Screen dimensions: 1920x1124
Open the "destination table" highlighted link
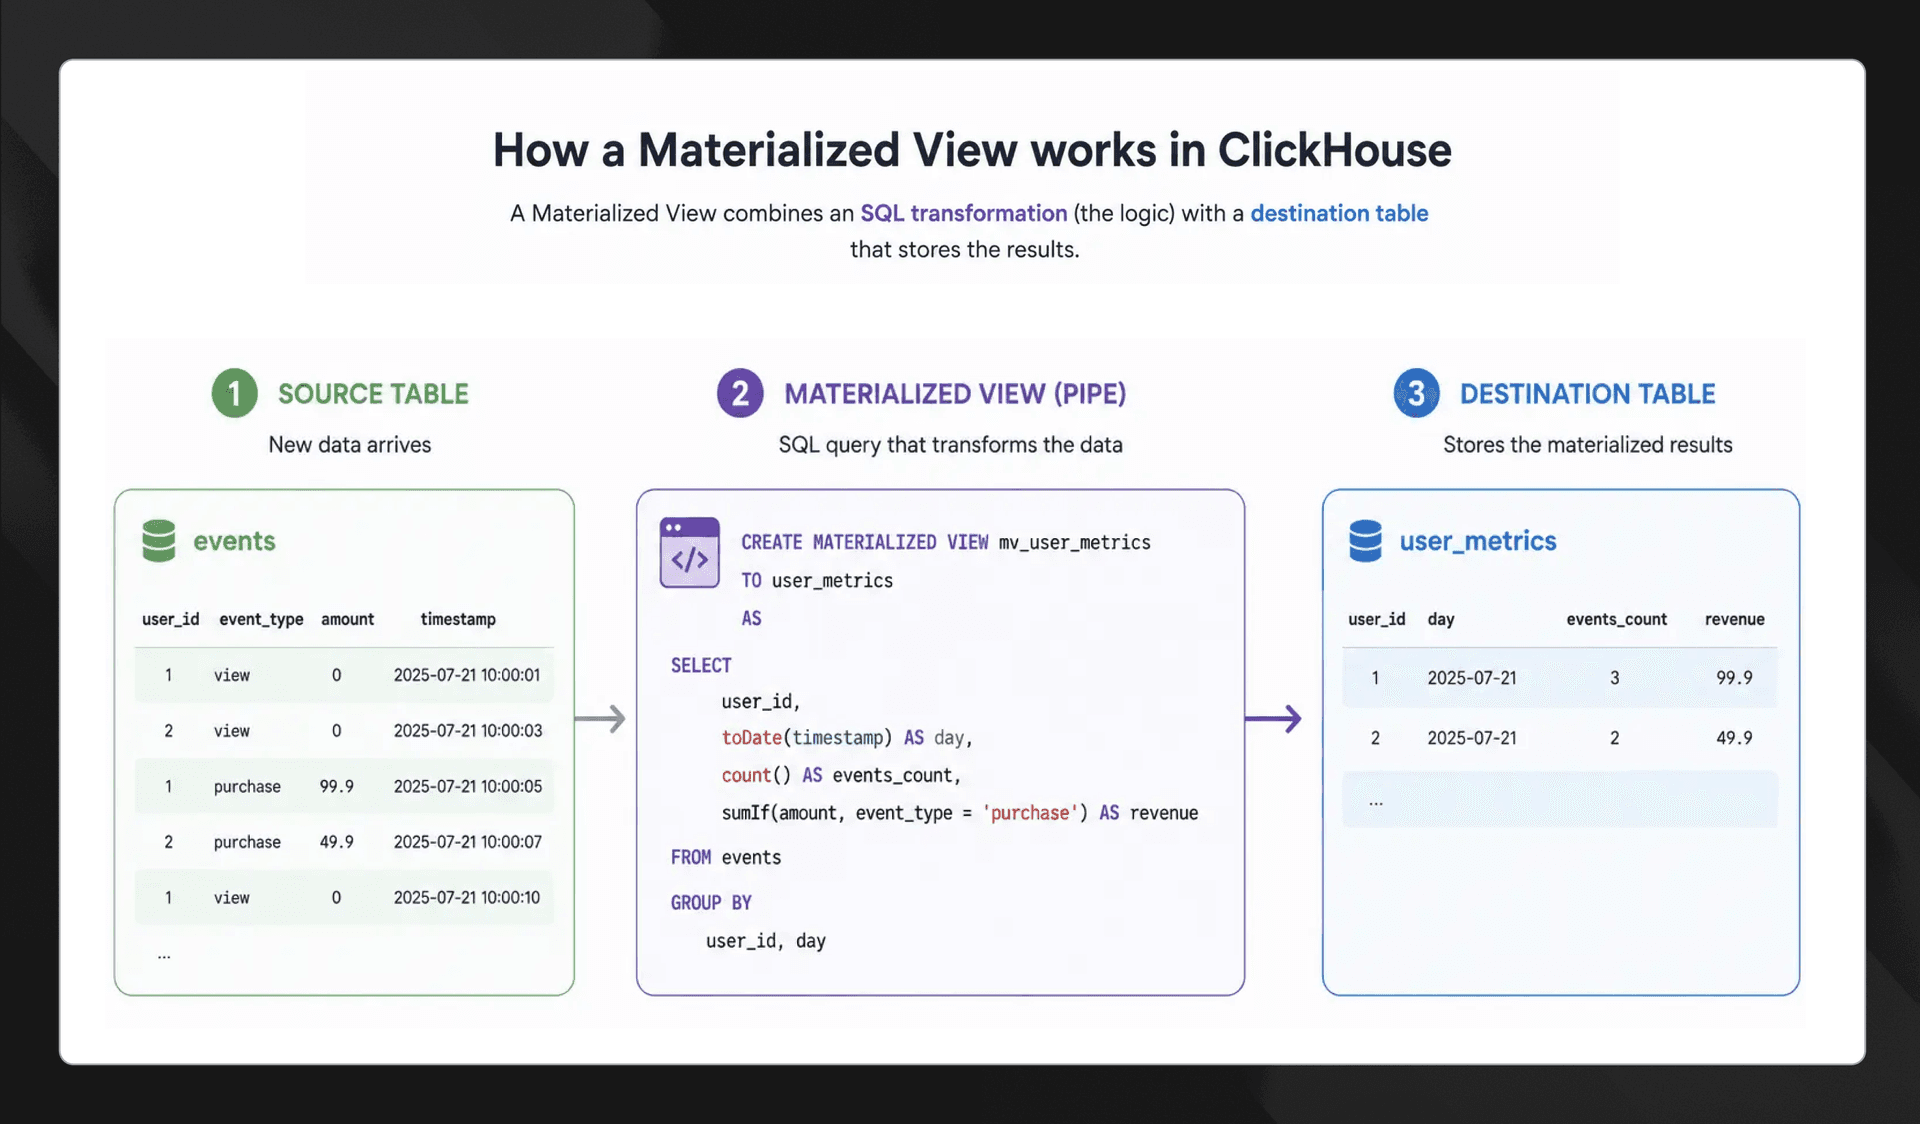pyautogui.click(x=1339, y=213)
